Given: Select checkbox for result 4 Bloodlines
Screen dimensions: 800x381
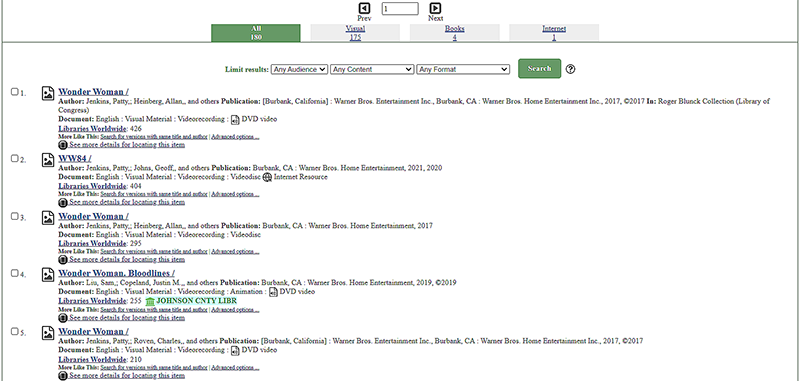Looking at the screenshot, I should pos(15,273).
